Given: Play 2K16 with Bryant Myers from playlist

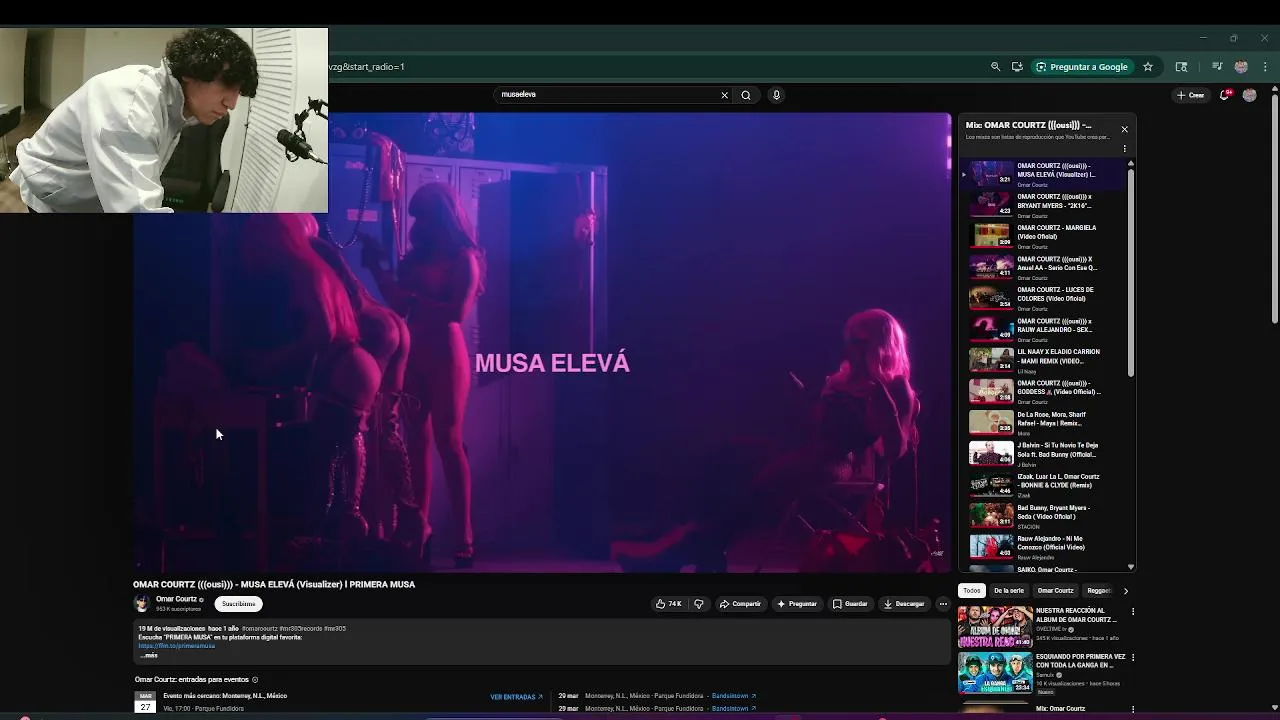Looking at the screenshot, I should [1047, 205].
